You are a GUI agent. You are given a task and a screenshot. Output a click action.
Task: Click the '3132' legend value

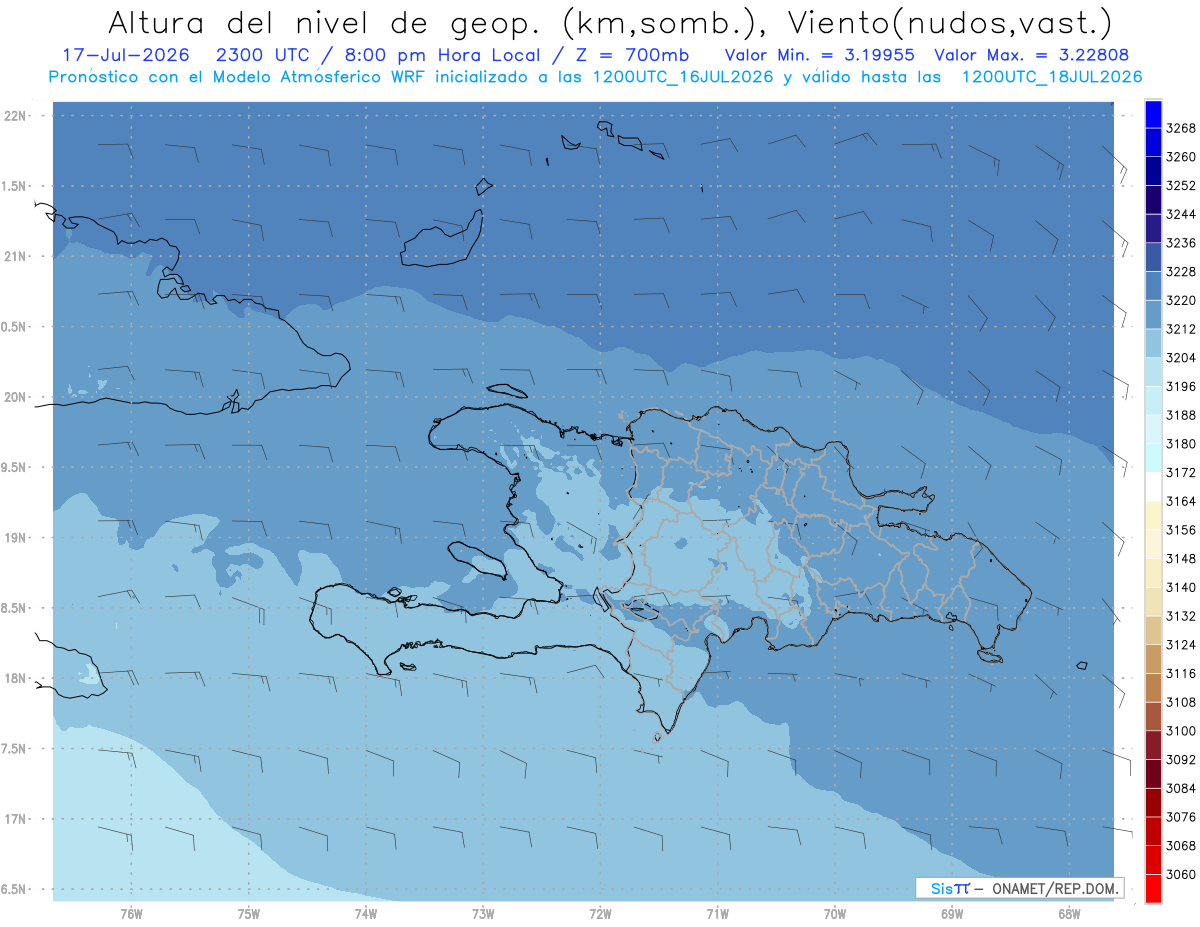[x=1181, y=616]
